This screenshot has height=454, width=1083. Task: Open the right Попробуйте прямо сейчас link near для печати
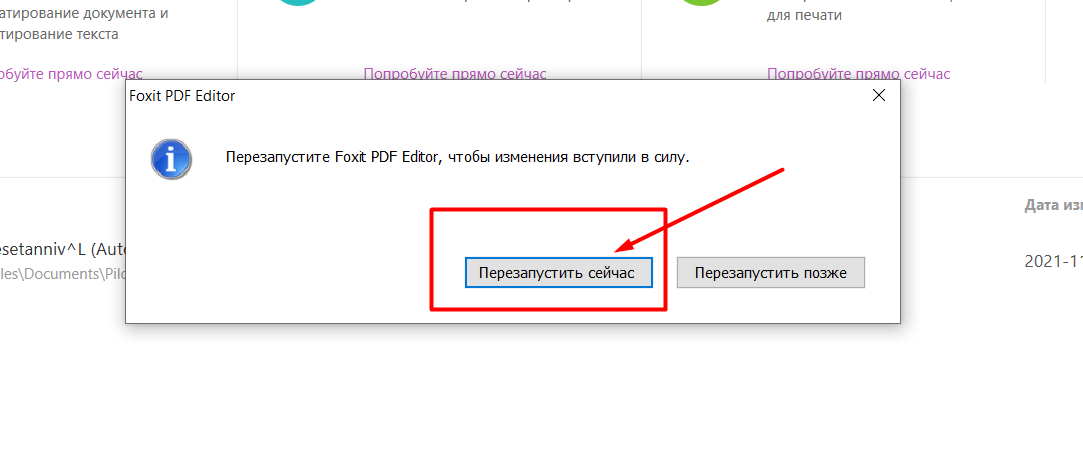coord(859,74)
